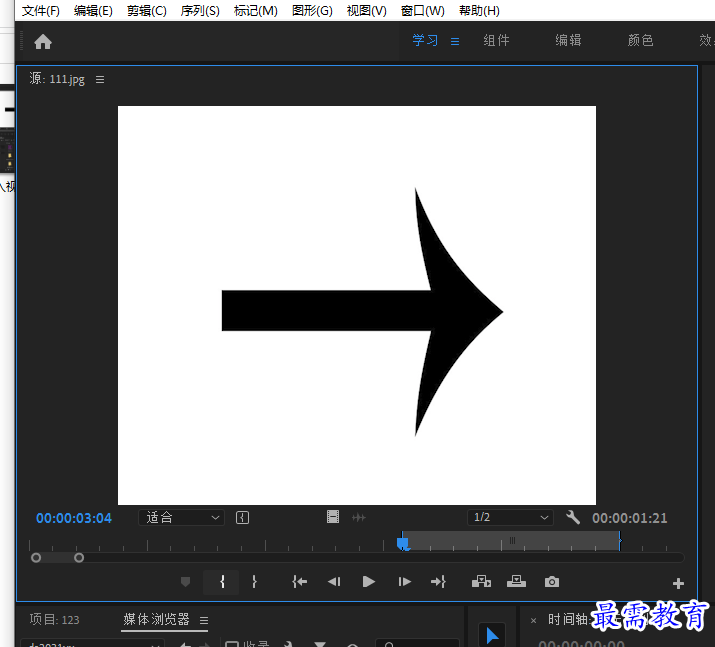
Task: Go to In point
Action: (x=299, y=582)
